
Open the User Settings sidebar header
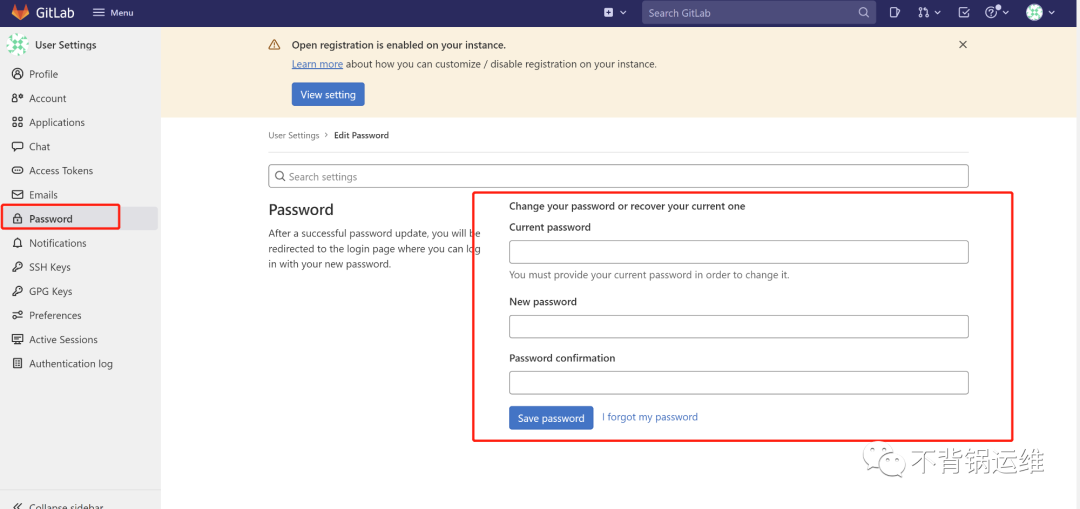point(63,45)
